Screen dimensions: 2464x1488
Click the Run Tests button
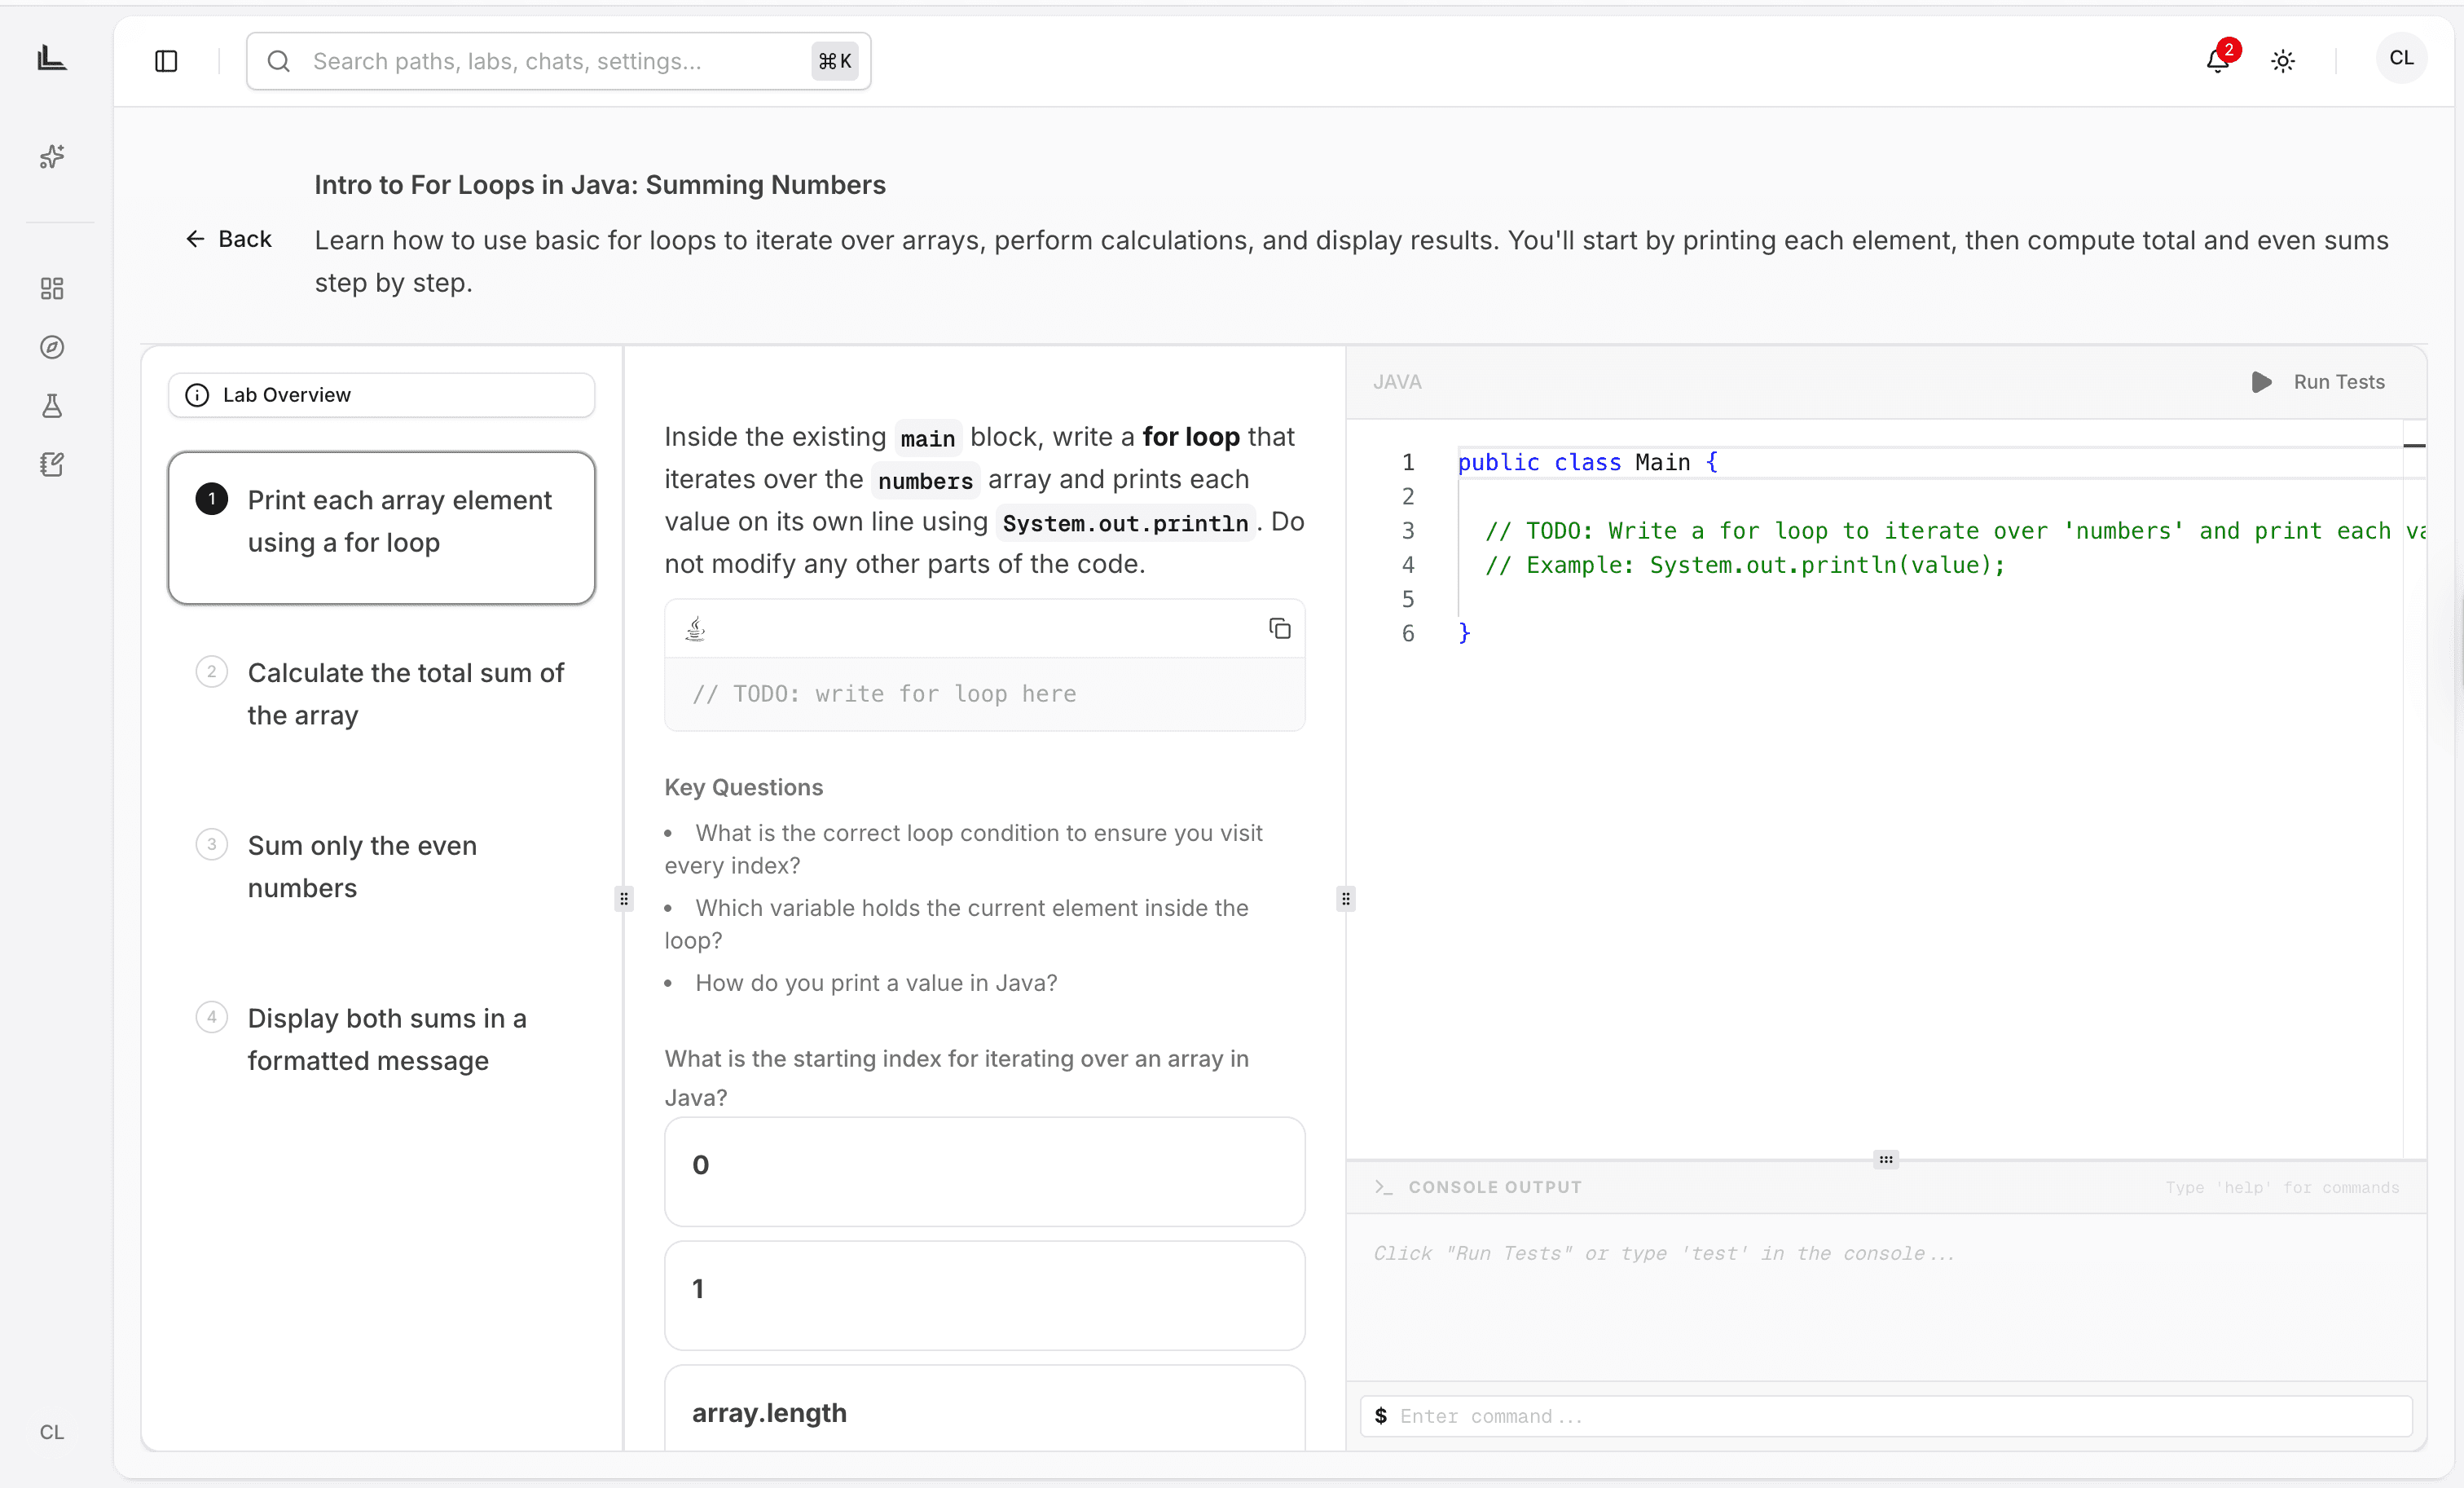[x=2318, y=382]
